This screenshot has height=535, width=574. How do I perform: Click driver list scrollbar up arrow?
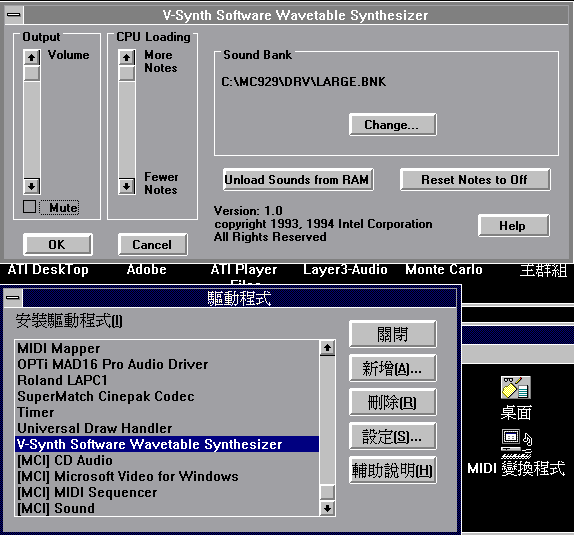tap(327, 348)
